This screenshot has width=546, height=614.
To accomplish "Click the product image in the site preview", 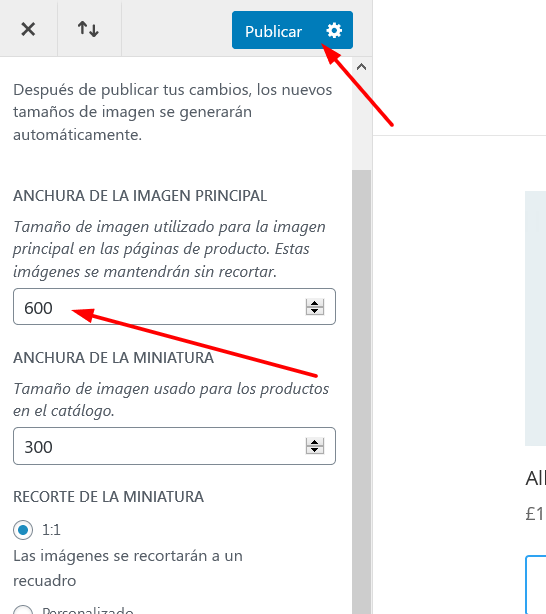I will [x=535, y=318].
